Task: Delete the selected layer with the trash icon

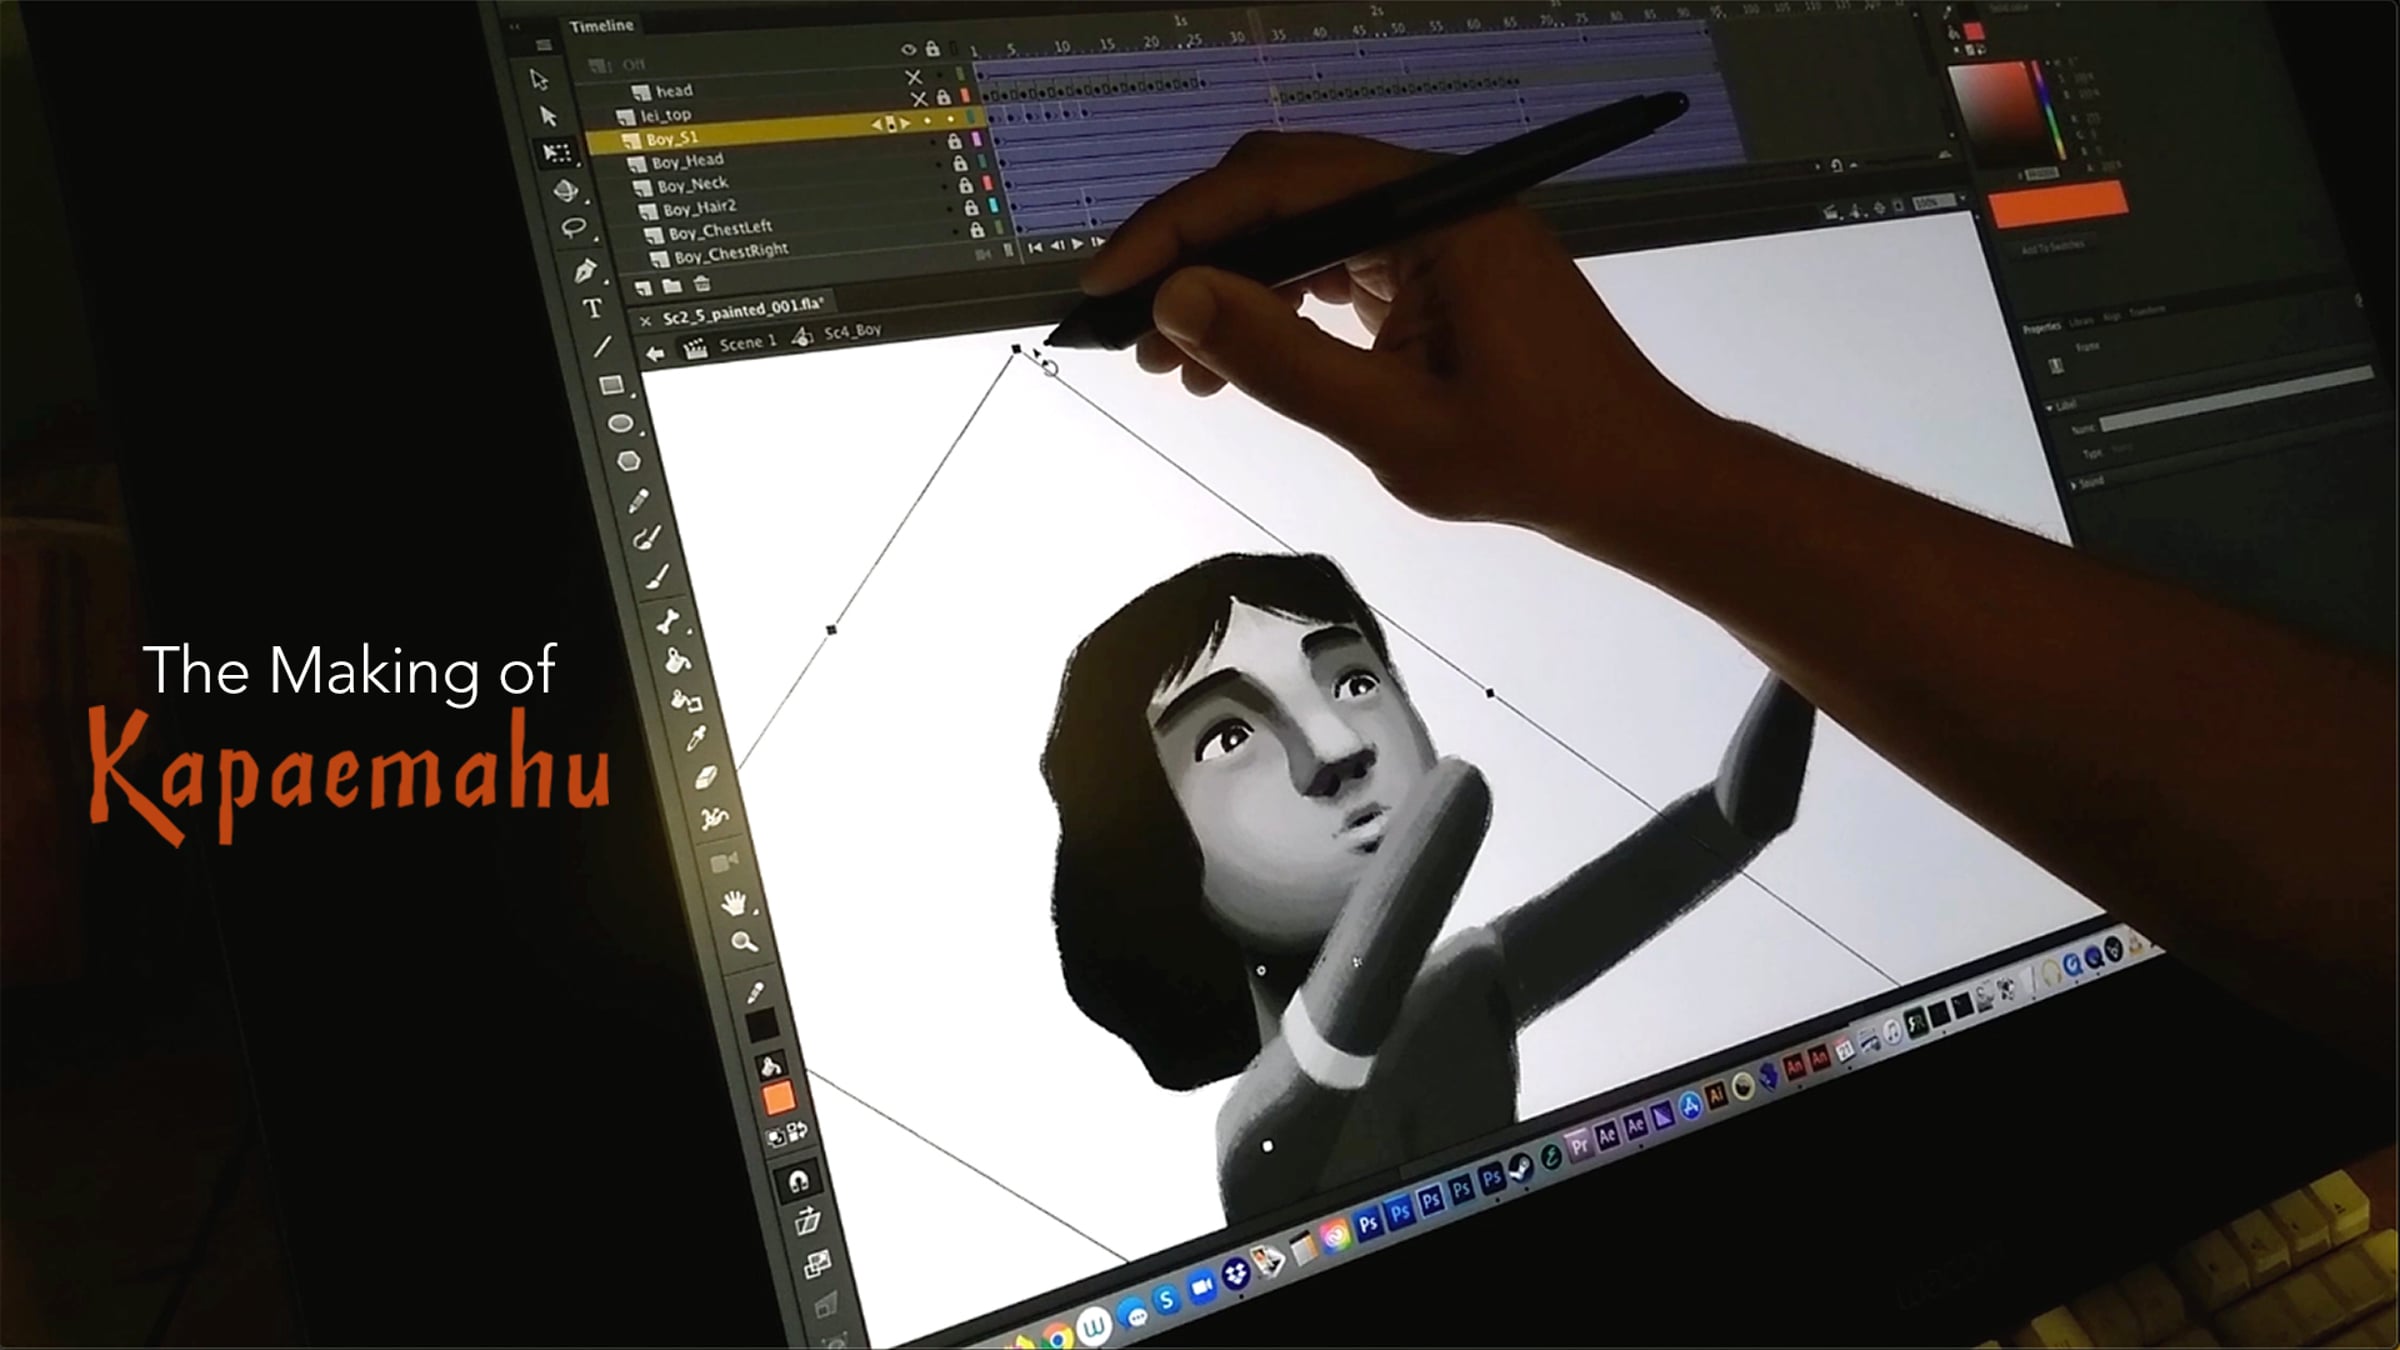Action: pyautogui.click(x=702, y=284)
